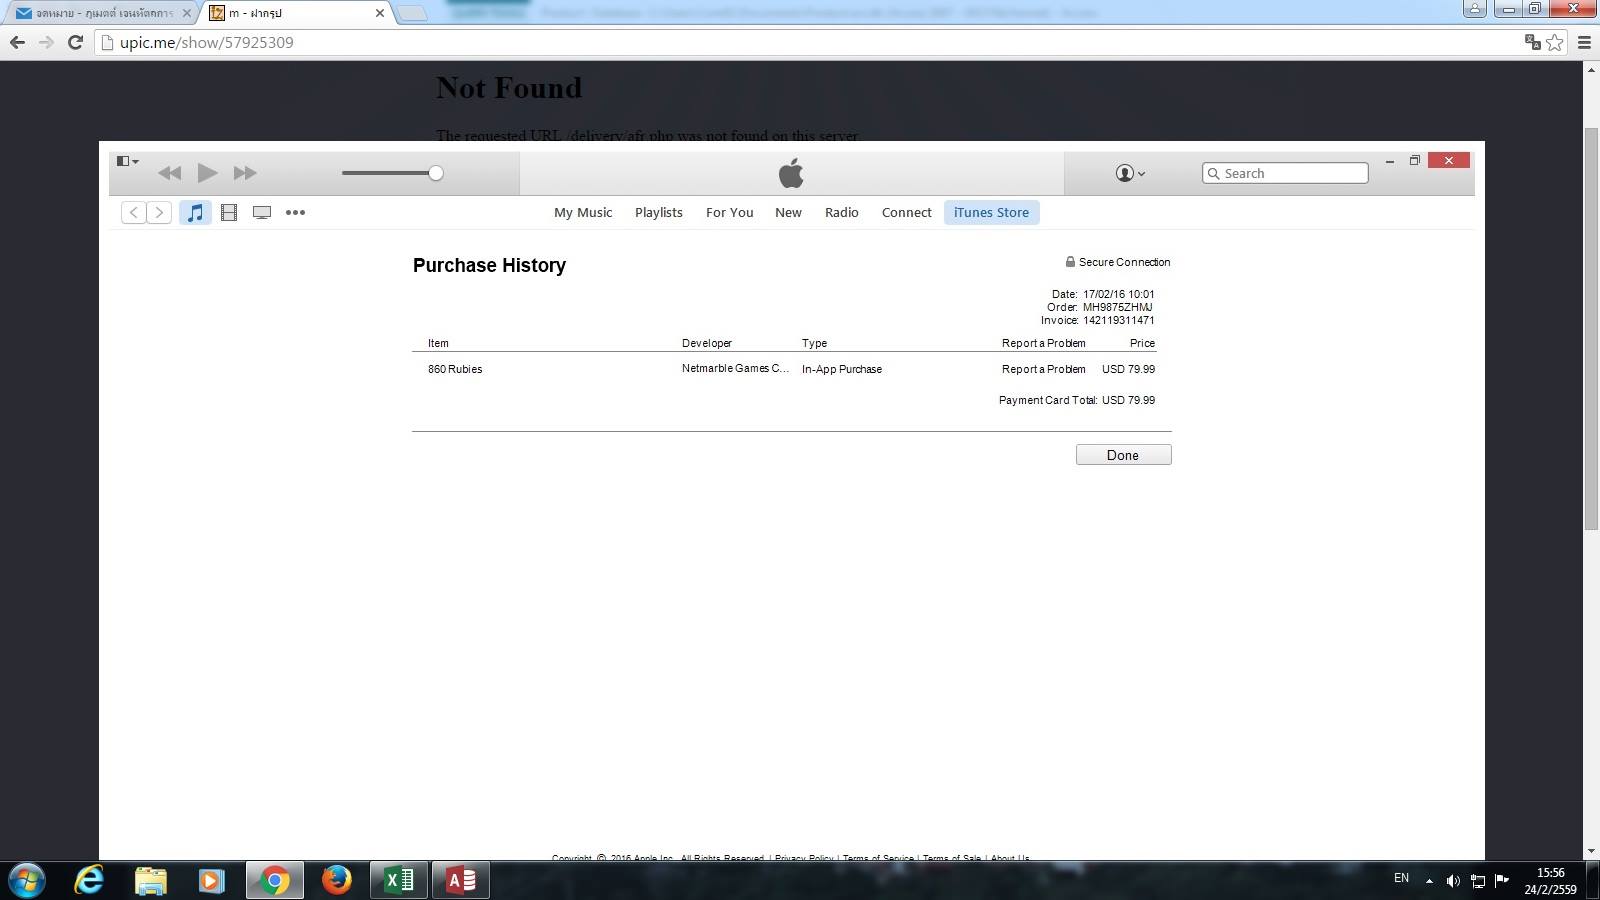Viewport: 1600px width, 900px height.
Task: Click the browser page vertical scrollbar
Action: click(1591, 330)
